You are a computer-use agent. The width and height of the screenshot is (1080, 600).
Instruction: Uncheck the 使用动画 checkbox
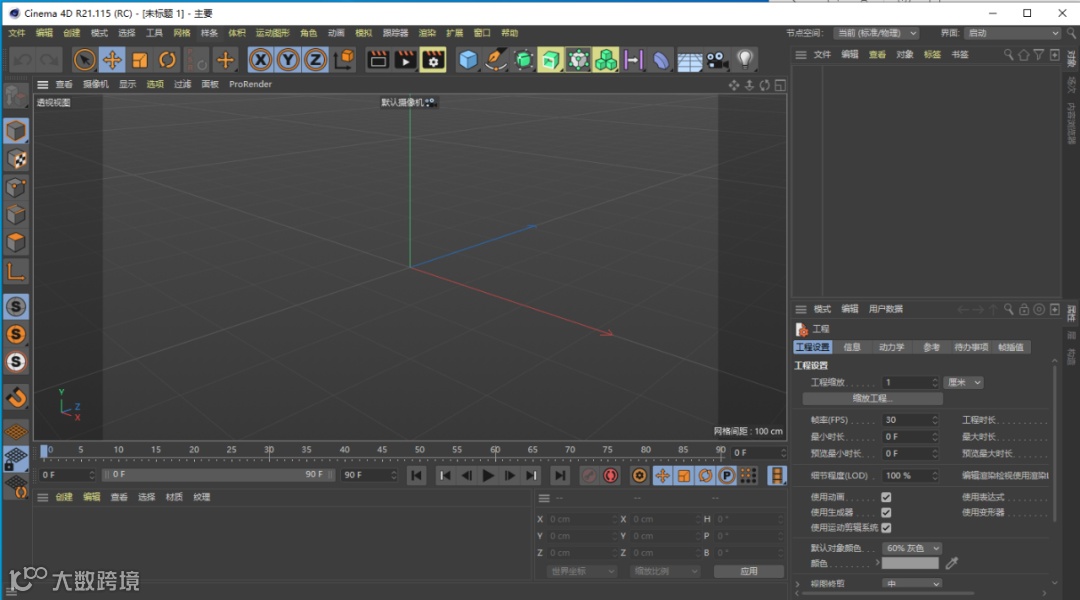[886, 497]
